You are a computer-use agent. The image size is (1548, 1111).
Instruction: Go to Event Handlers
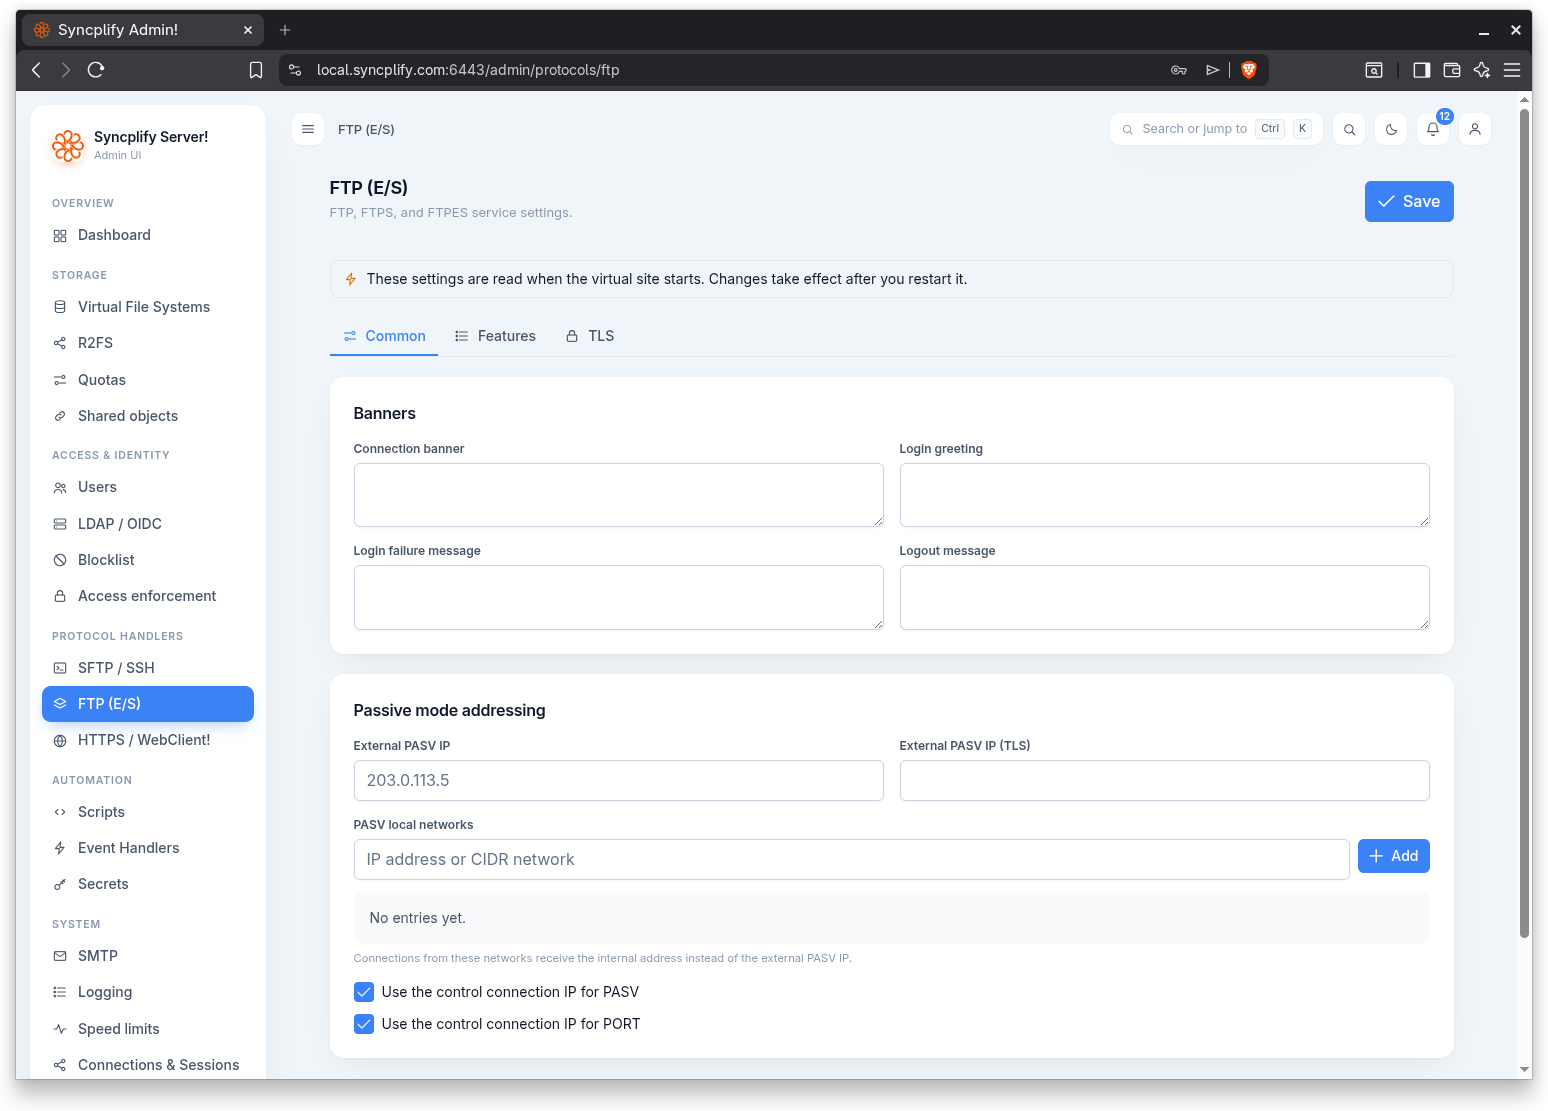point(148,848)
